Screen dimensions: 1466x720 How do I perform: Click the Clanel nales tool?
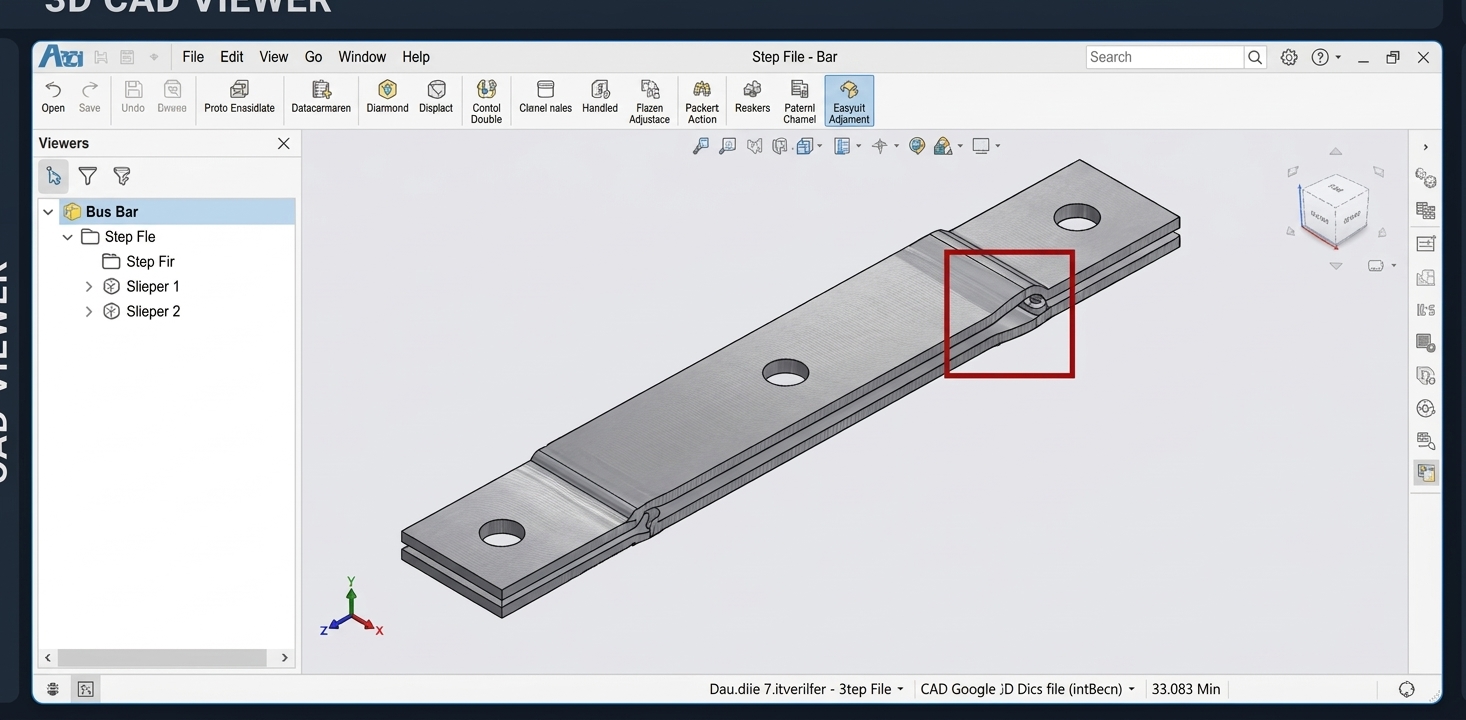[545, 97]
